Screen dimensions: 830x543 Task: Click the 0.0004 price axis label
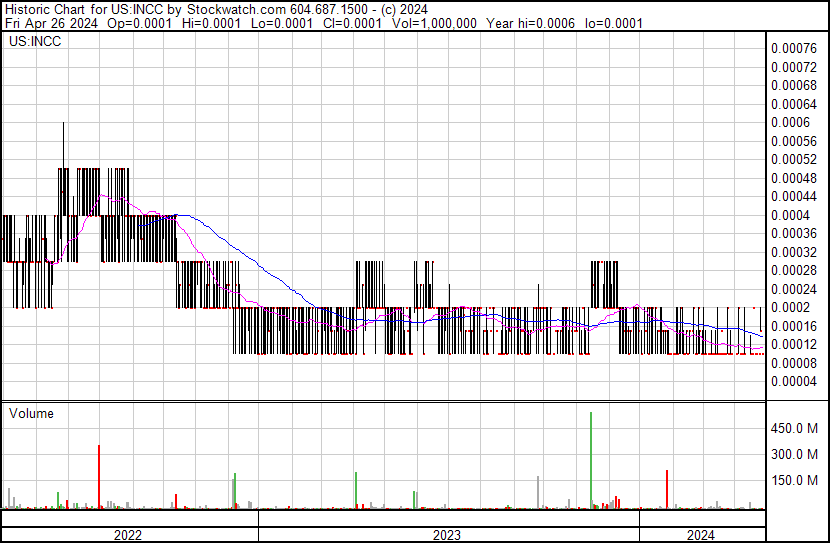pyautogui.click(x=790, y=215)
